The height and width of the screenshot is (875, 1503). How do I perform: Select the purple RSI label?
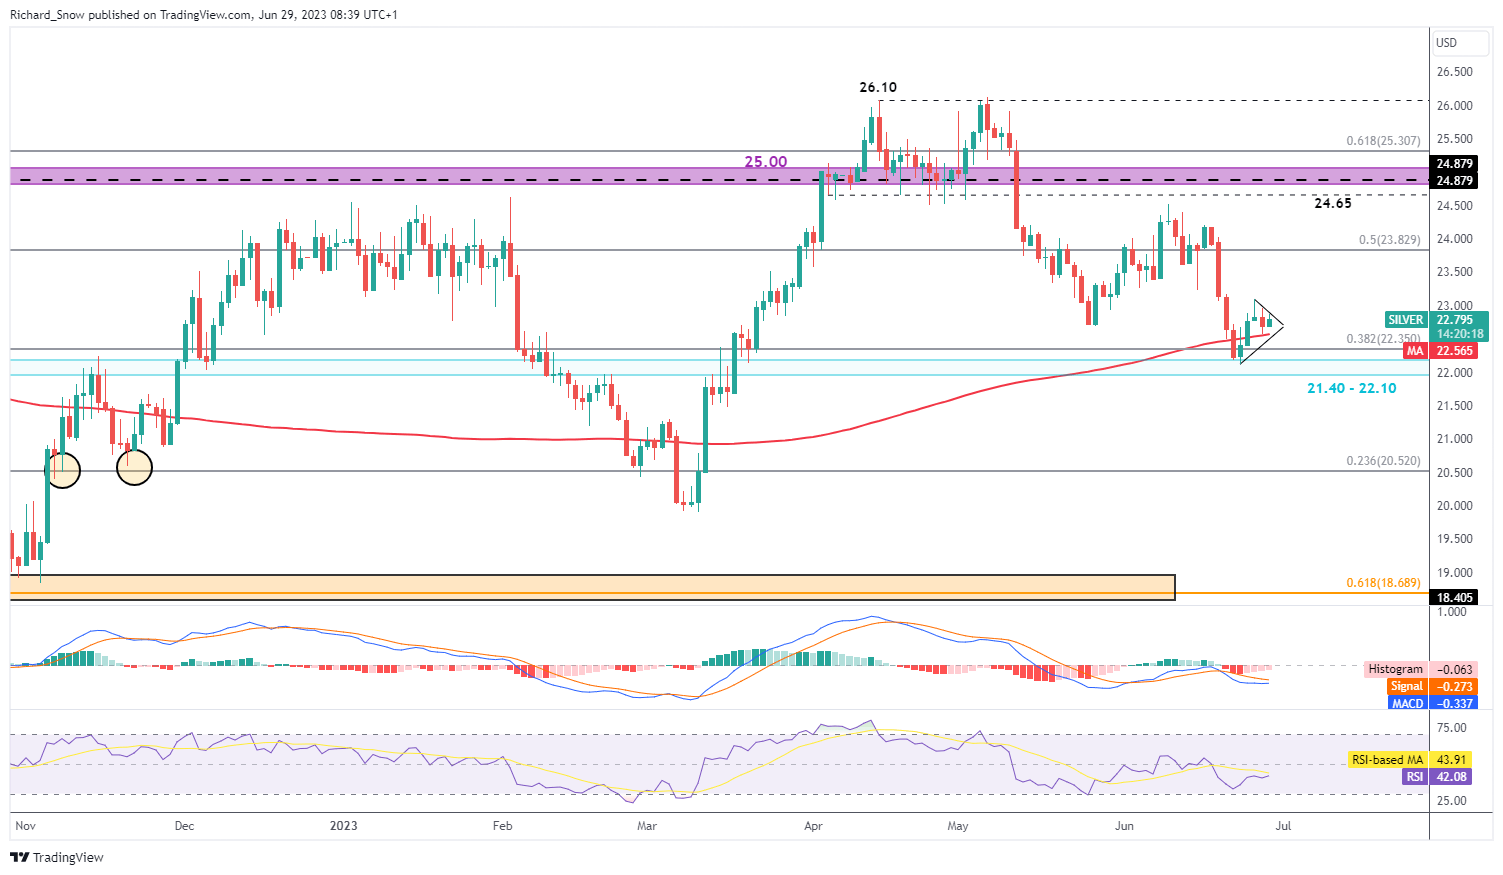(1414, 776)
